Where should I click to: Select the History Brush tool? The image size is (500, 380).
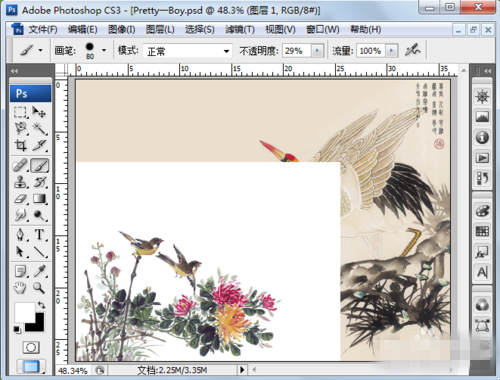coord(39,182)
